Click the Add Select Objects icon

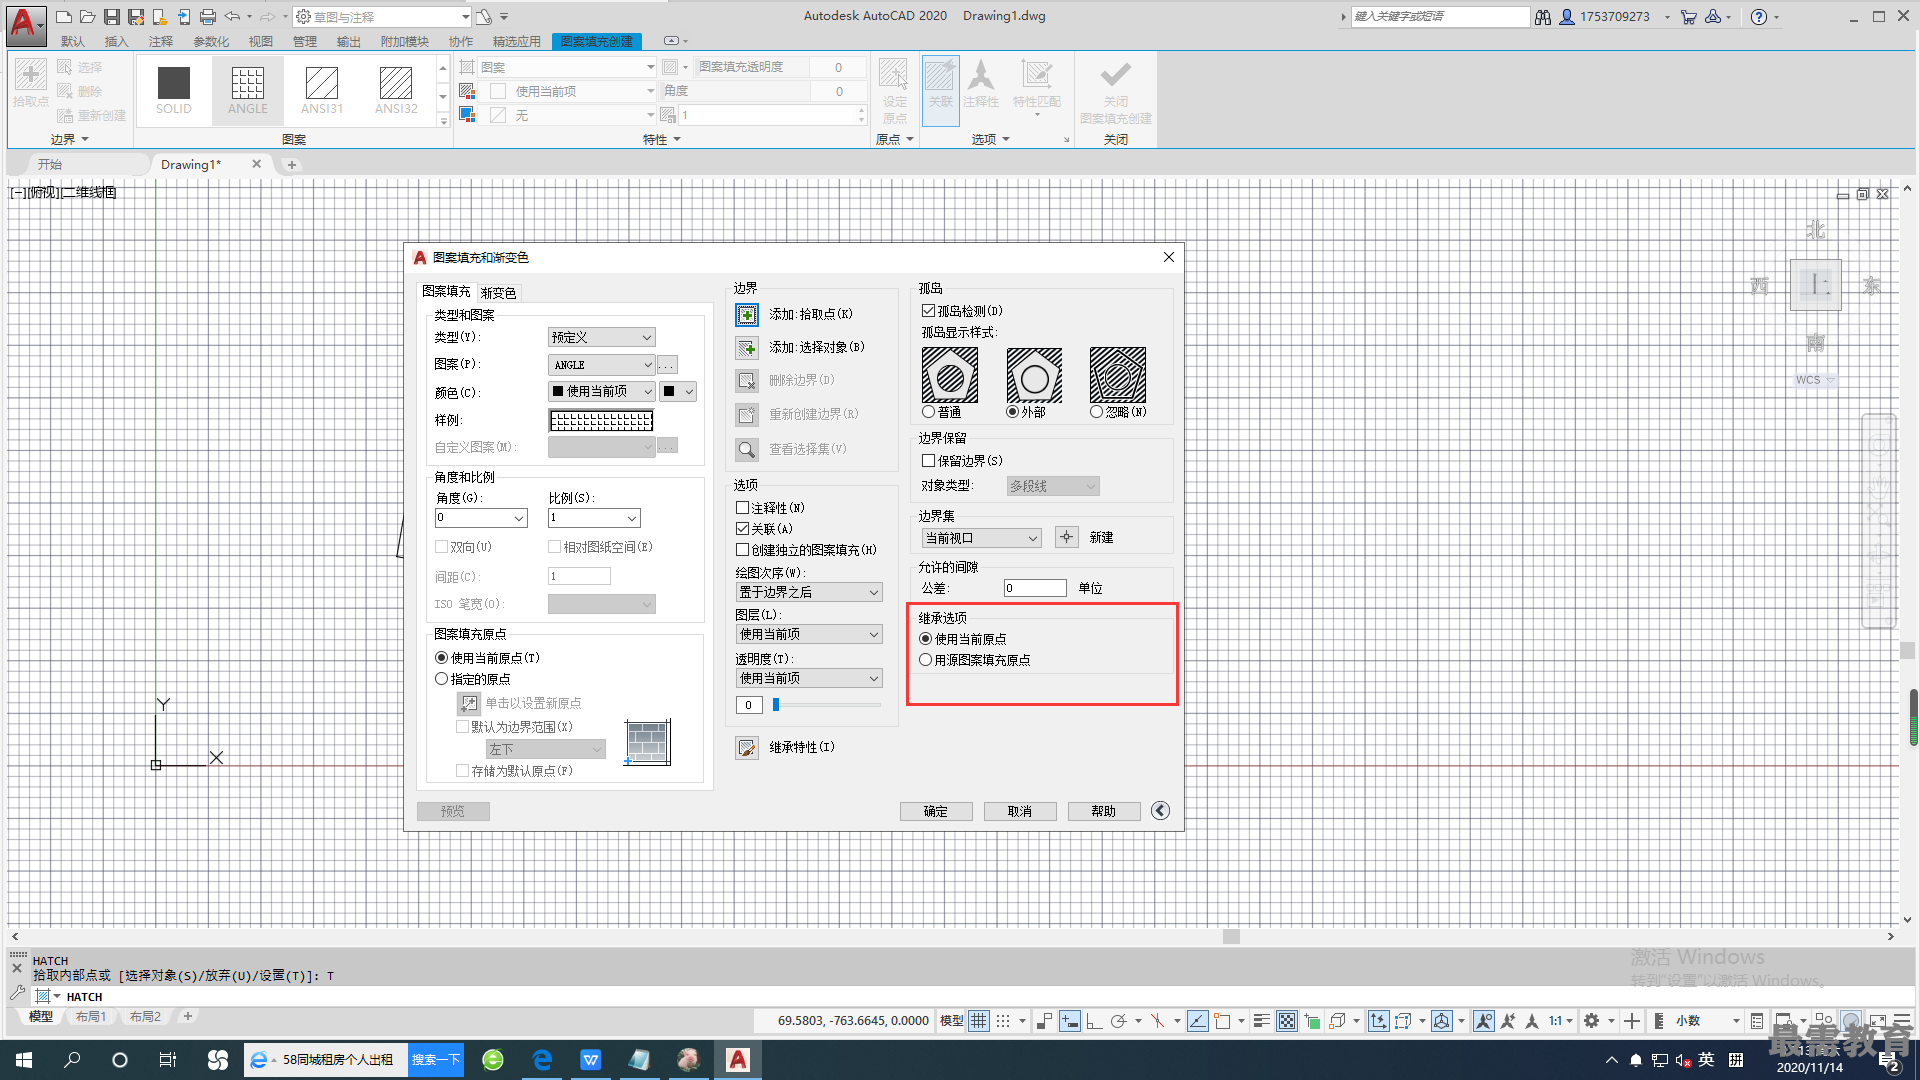coord(747,348)
